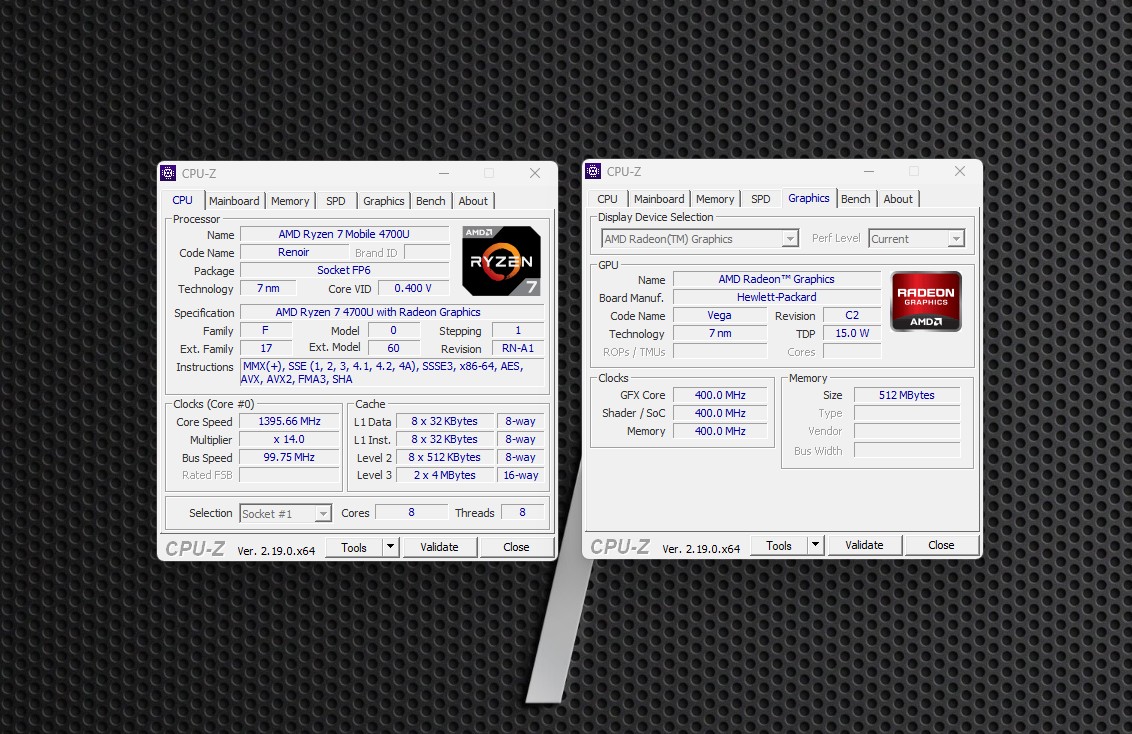
Task: Open the Perf Level combo box
Action: coord(955,239)
